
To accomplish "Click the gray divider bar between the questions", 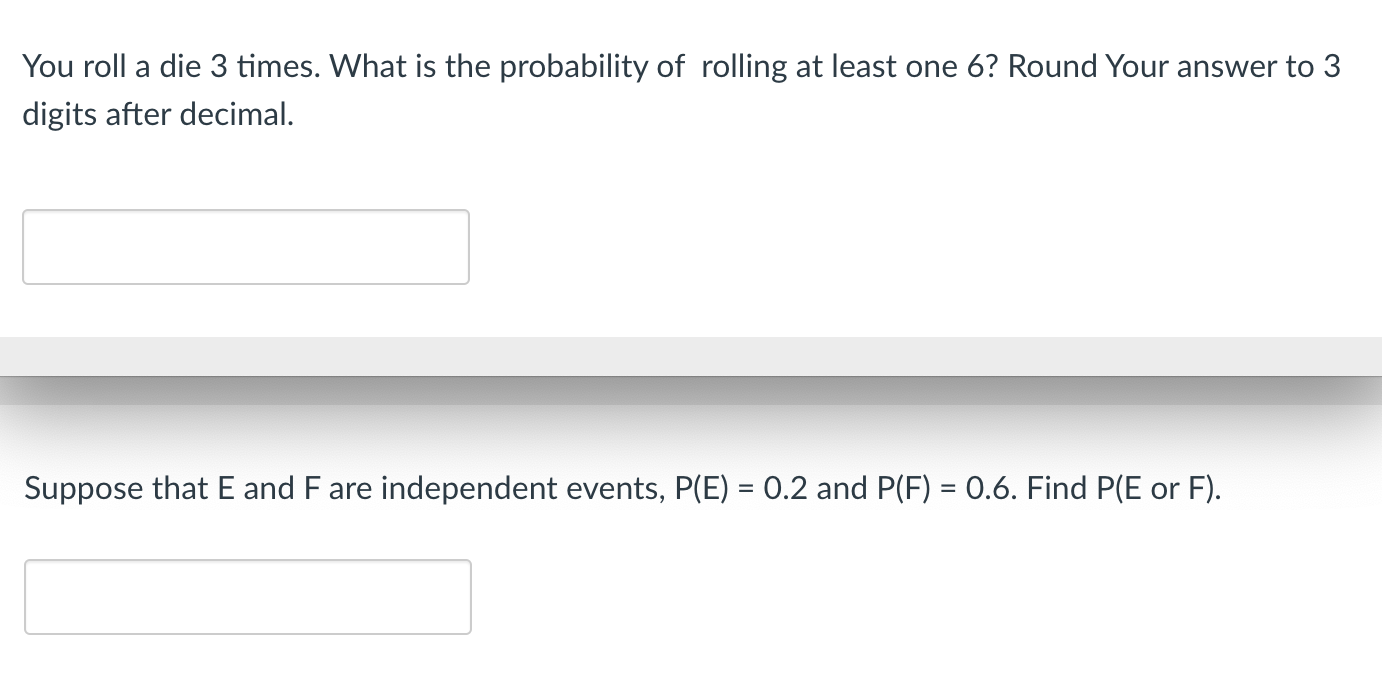I will (x=690, y=356).
